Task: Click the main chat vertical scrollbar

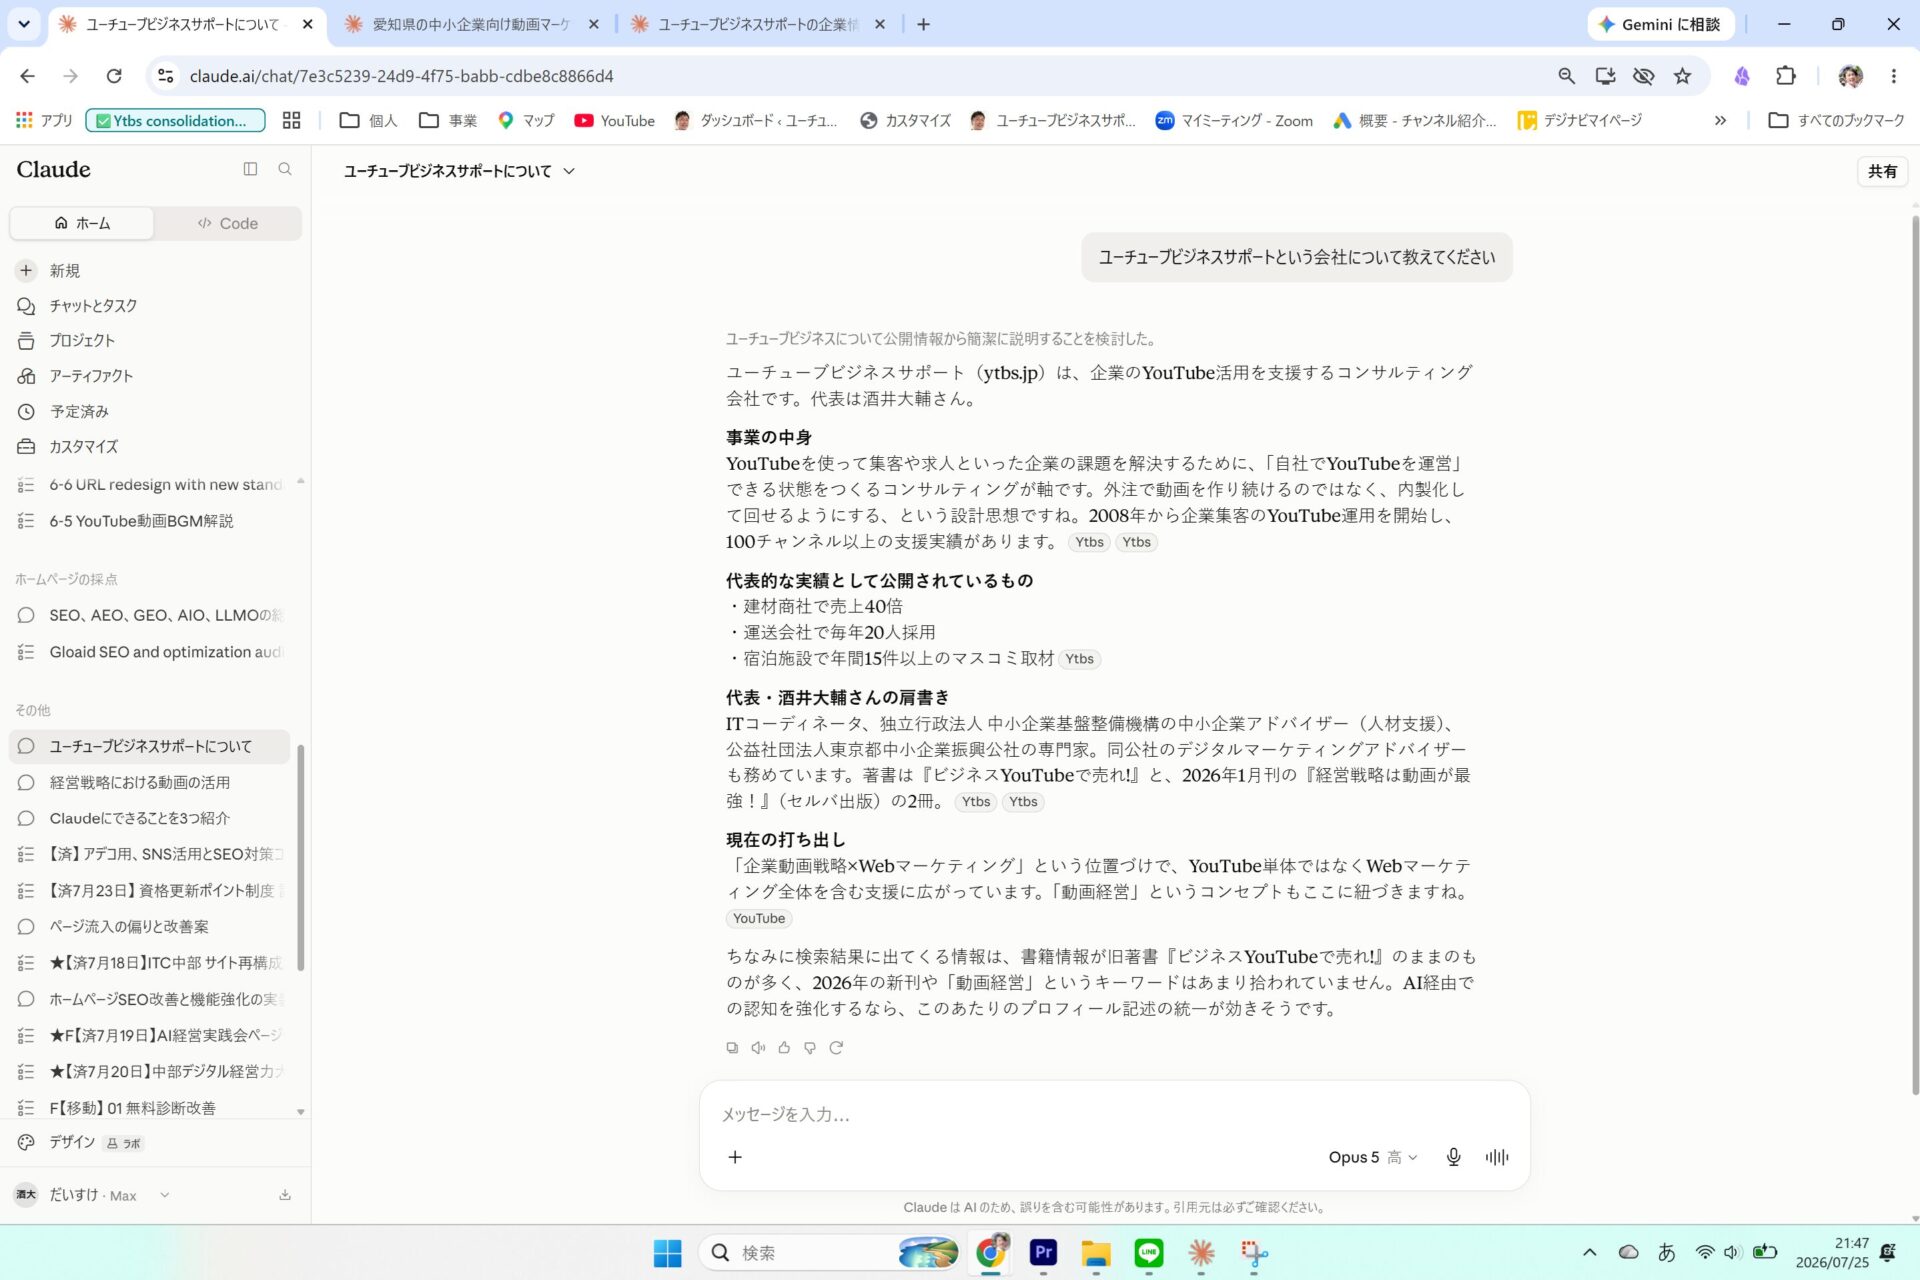Action: [x=1914, y=655]
